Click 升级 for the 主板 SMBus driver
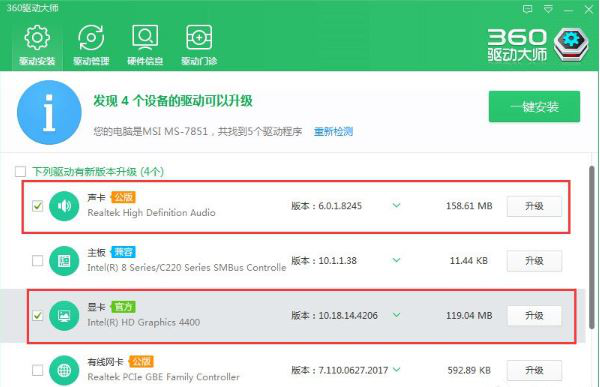This screenshot has height=387, width=600. (534, 261)
